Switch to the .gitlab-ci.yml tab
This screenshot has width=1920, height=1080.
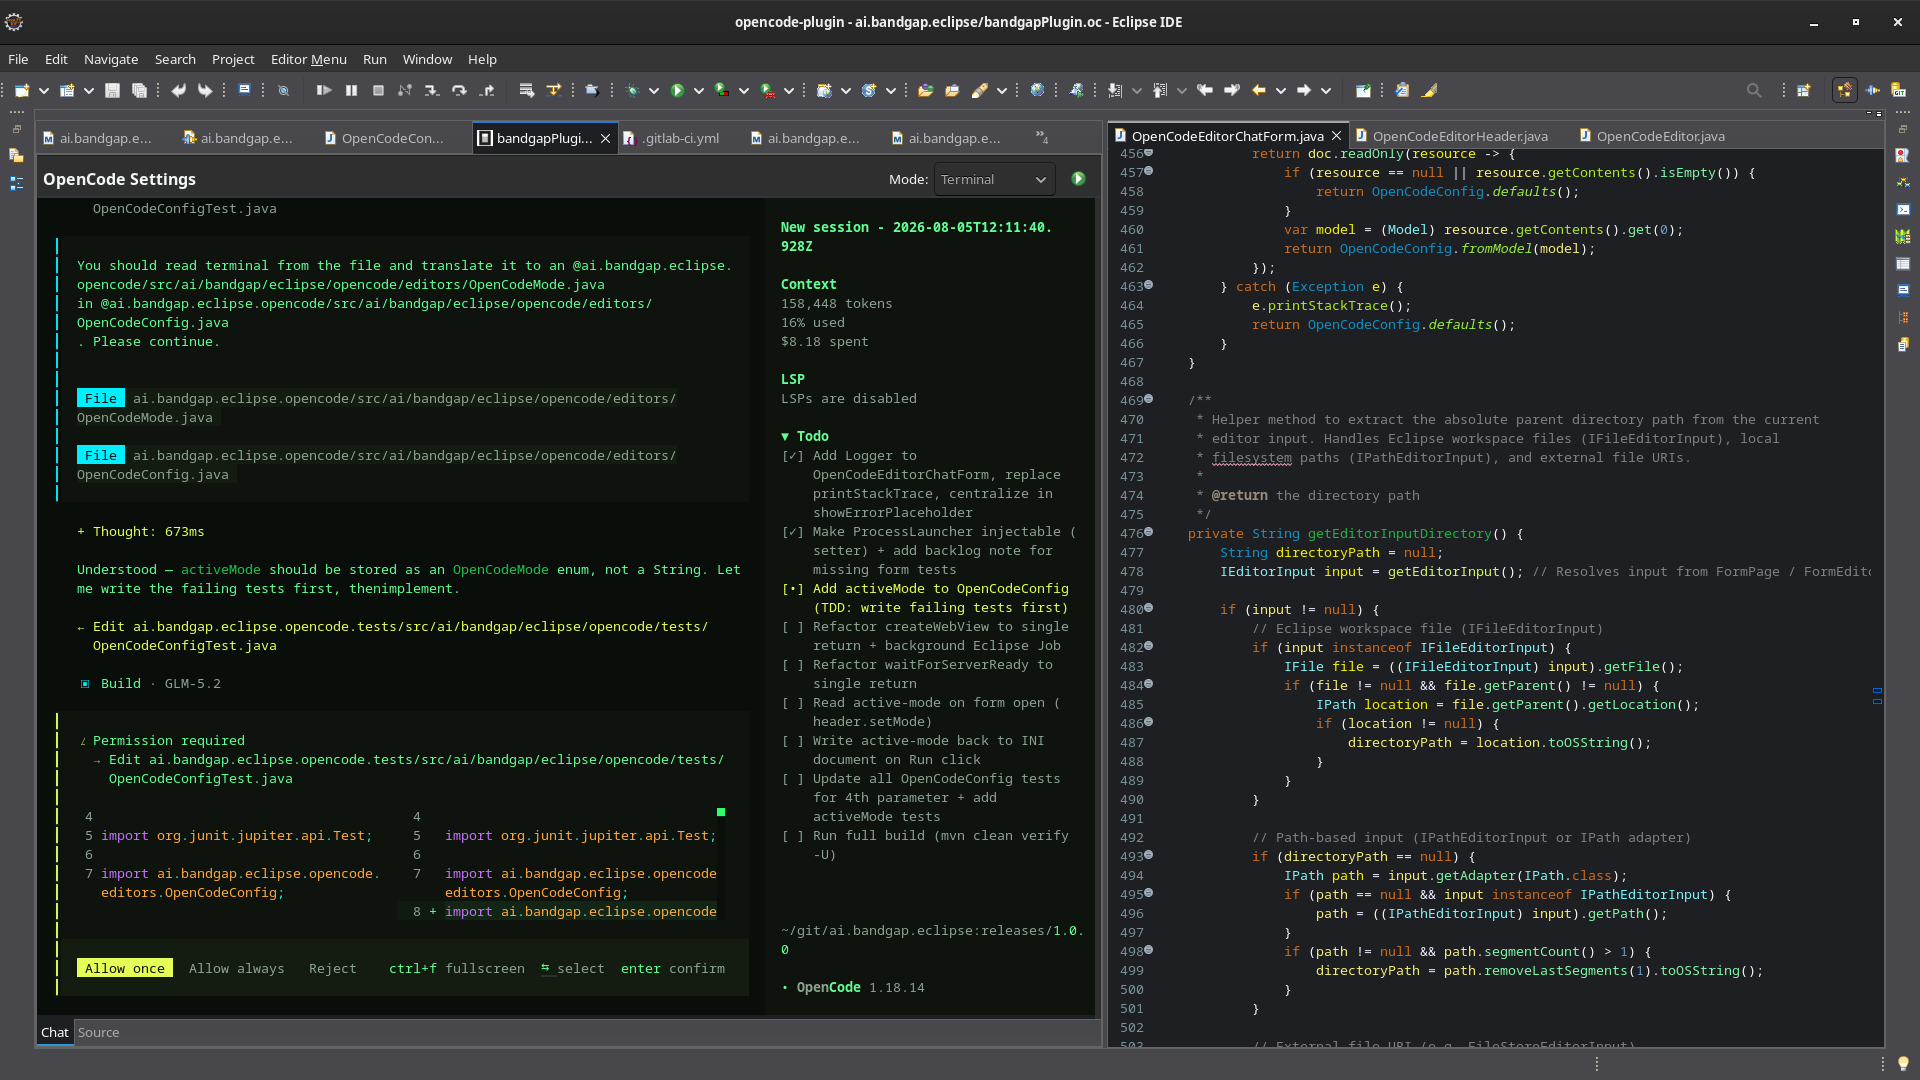click(x=671, y=138)
